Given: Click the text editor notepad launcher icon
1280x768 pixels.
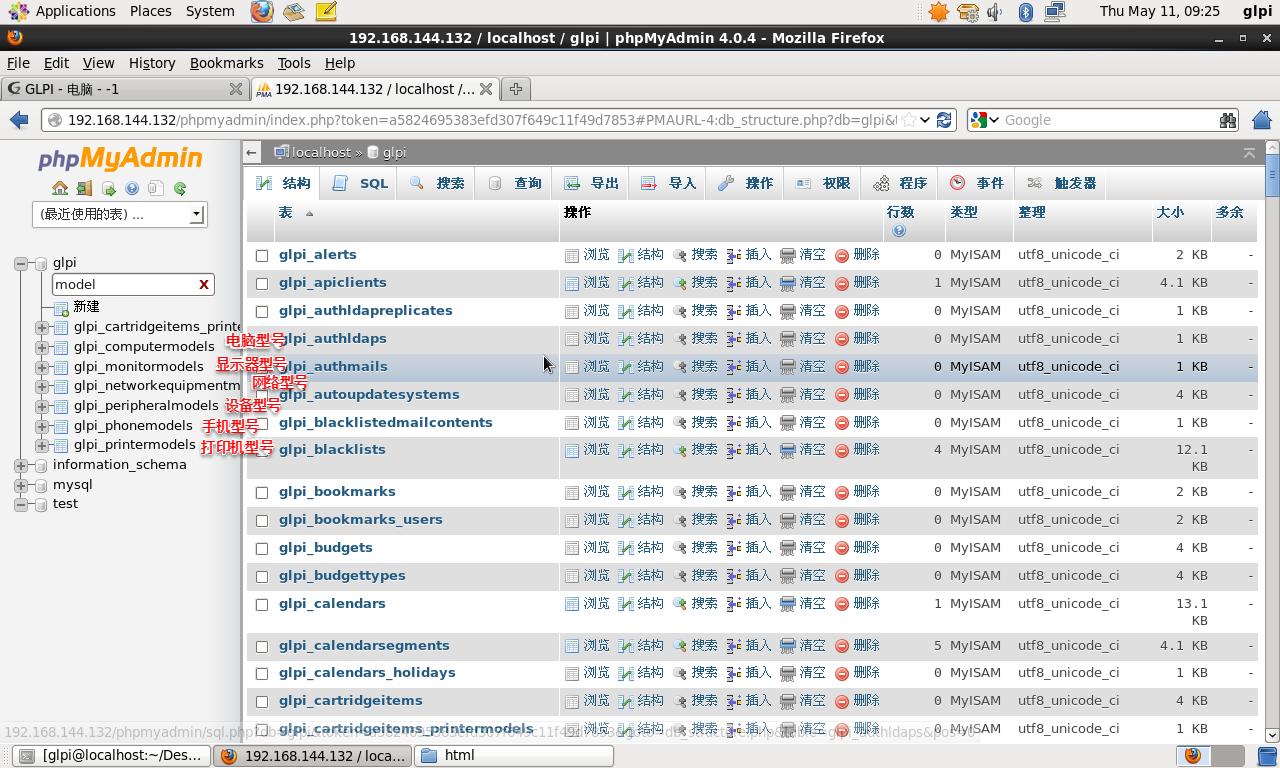Looking at the screenshot, I should click(x=326, y=12).
